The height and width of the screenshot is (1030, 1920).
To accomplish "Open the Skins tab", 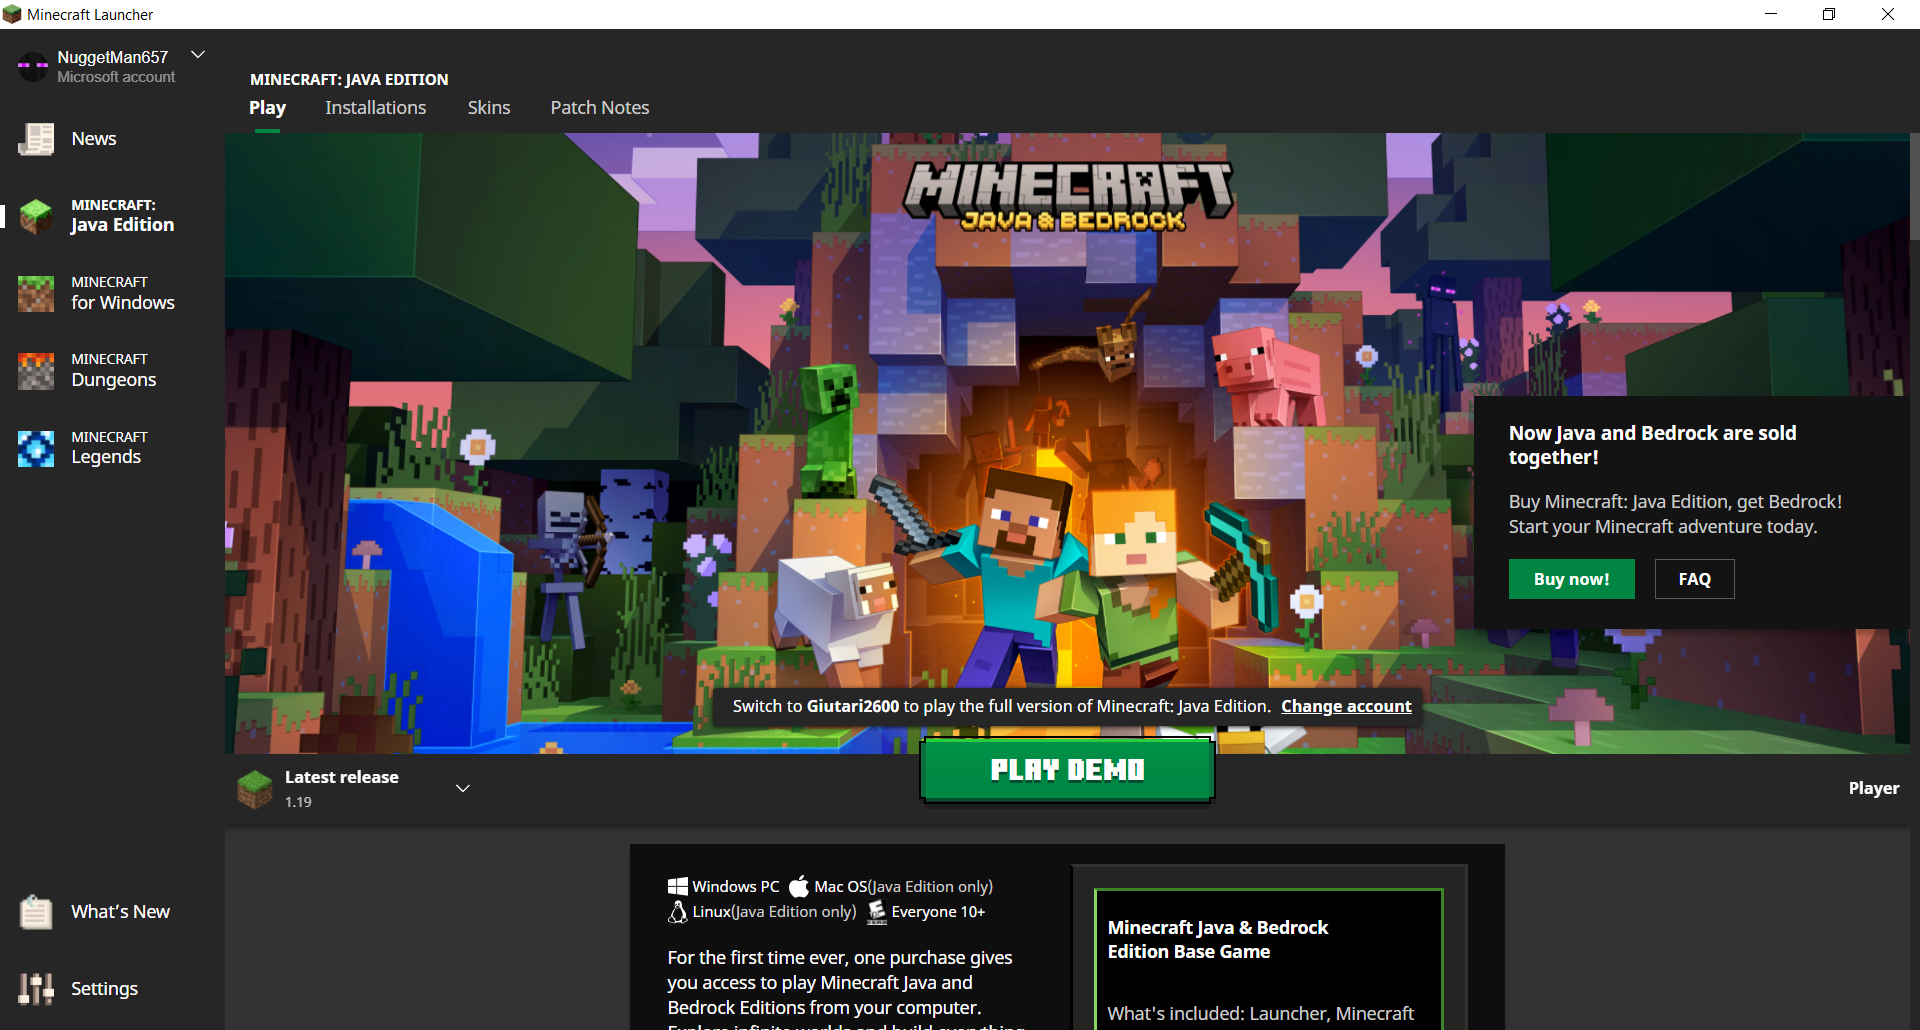I will tap(488, 108).
